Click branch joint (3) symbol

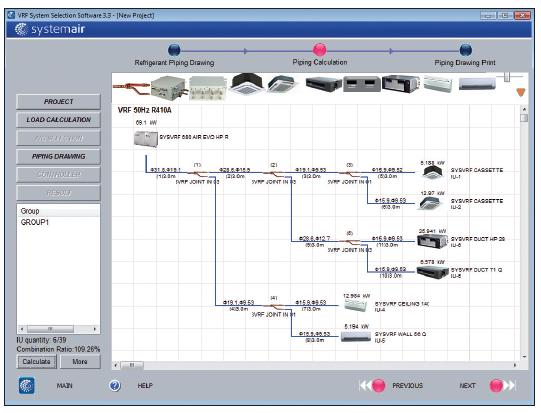350,173
